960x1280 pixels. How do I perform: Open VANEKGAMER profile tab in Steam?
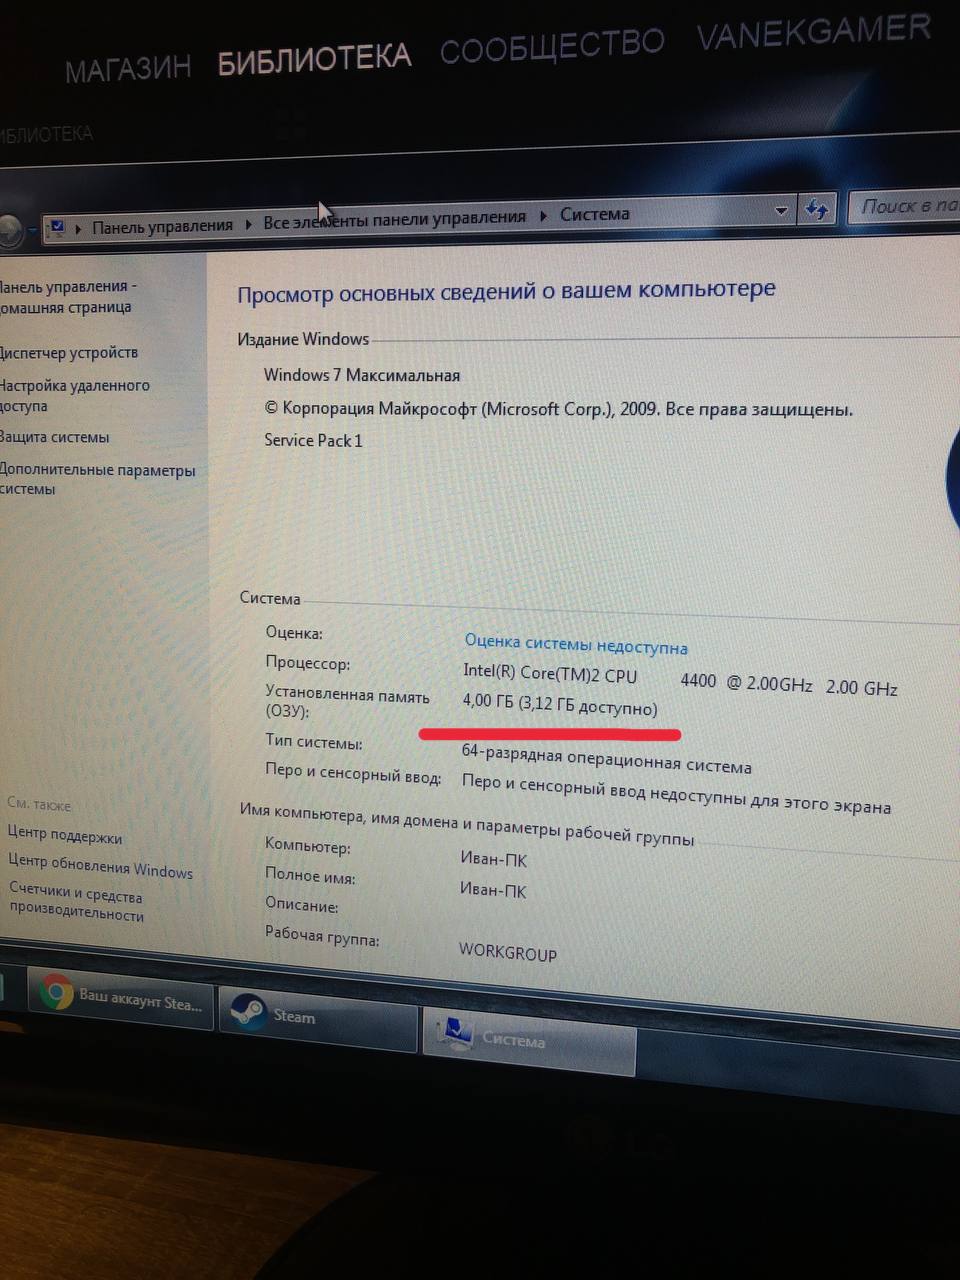[x=814, y=32]
